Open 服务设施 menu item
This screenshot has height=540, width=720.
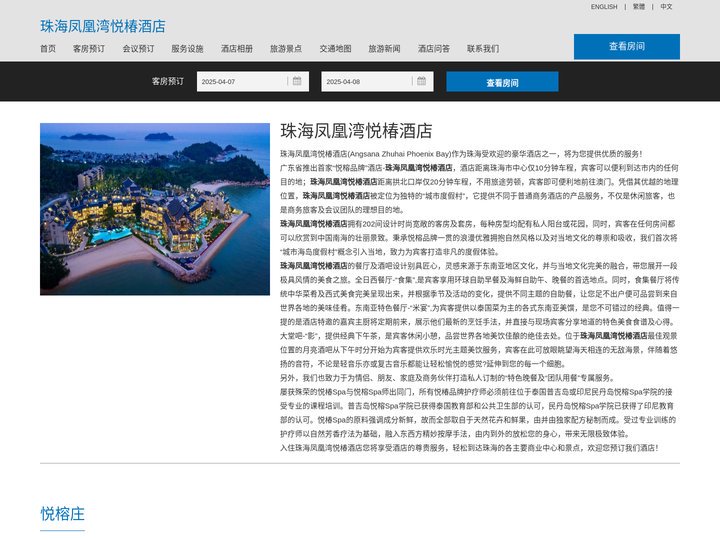(187, 49)
